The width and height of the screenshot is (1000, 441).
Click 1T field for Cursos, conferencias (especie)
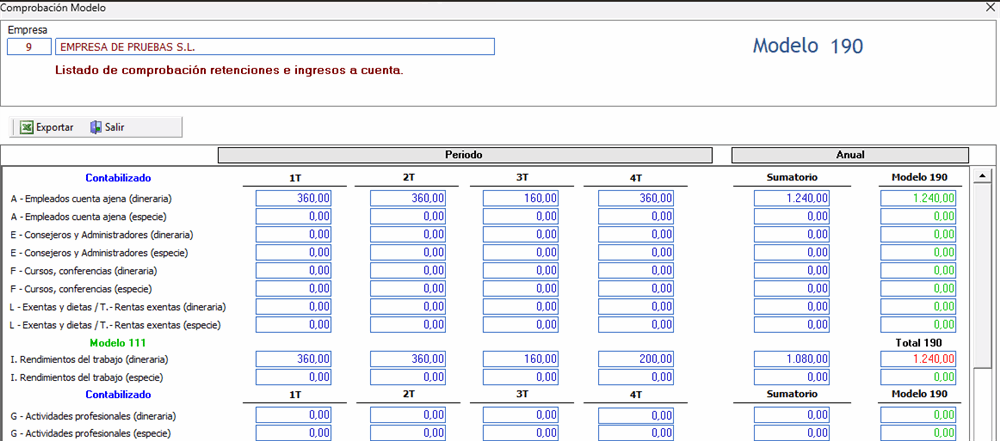coord(294,289)
